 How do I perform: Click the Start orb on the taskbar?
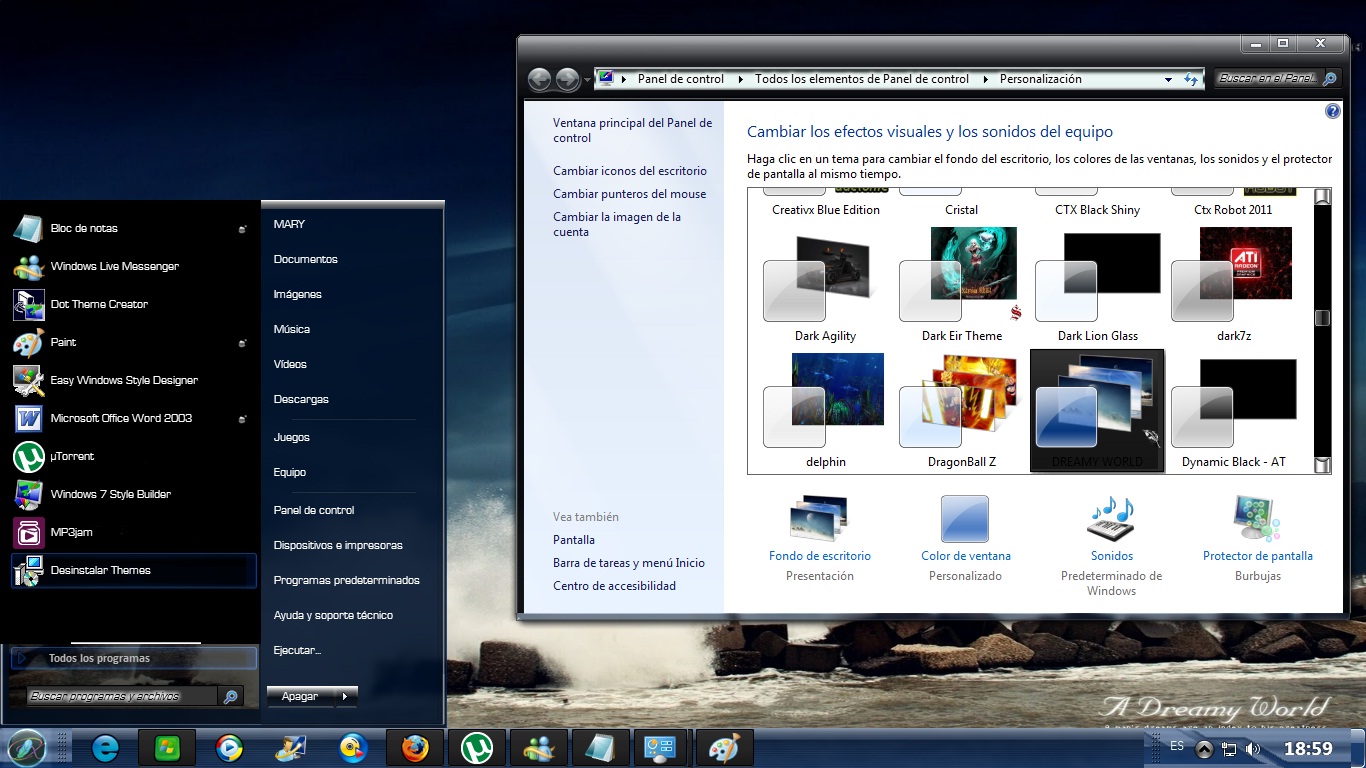coord(25,747)
